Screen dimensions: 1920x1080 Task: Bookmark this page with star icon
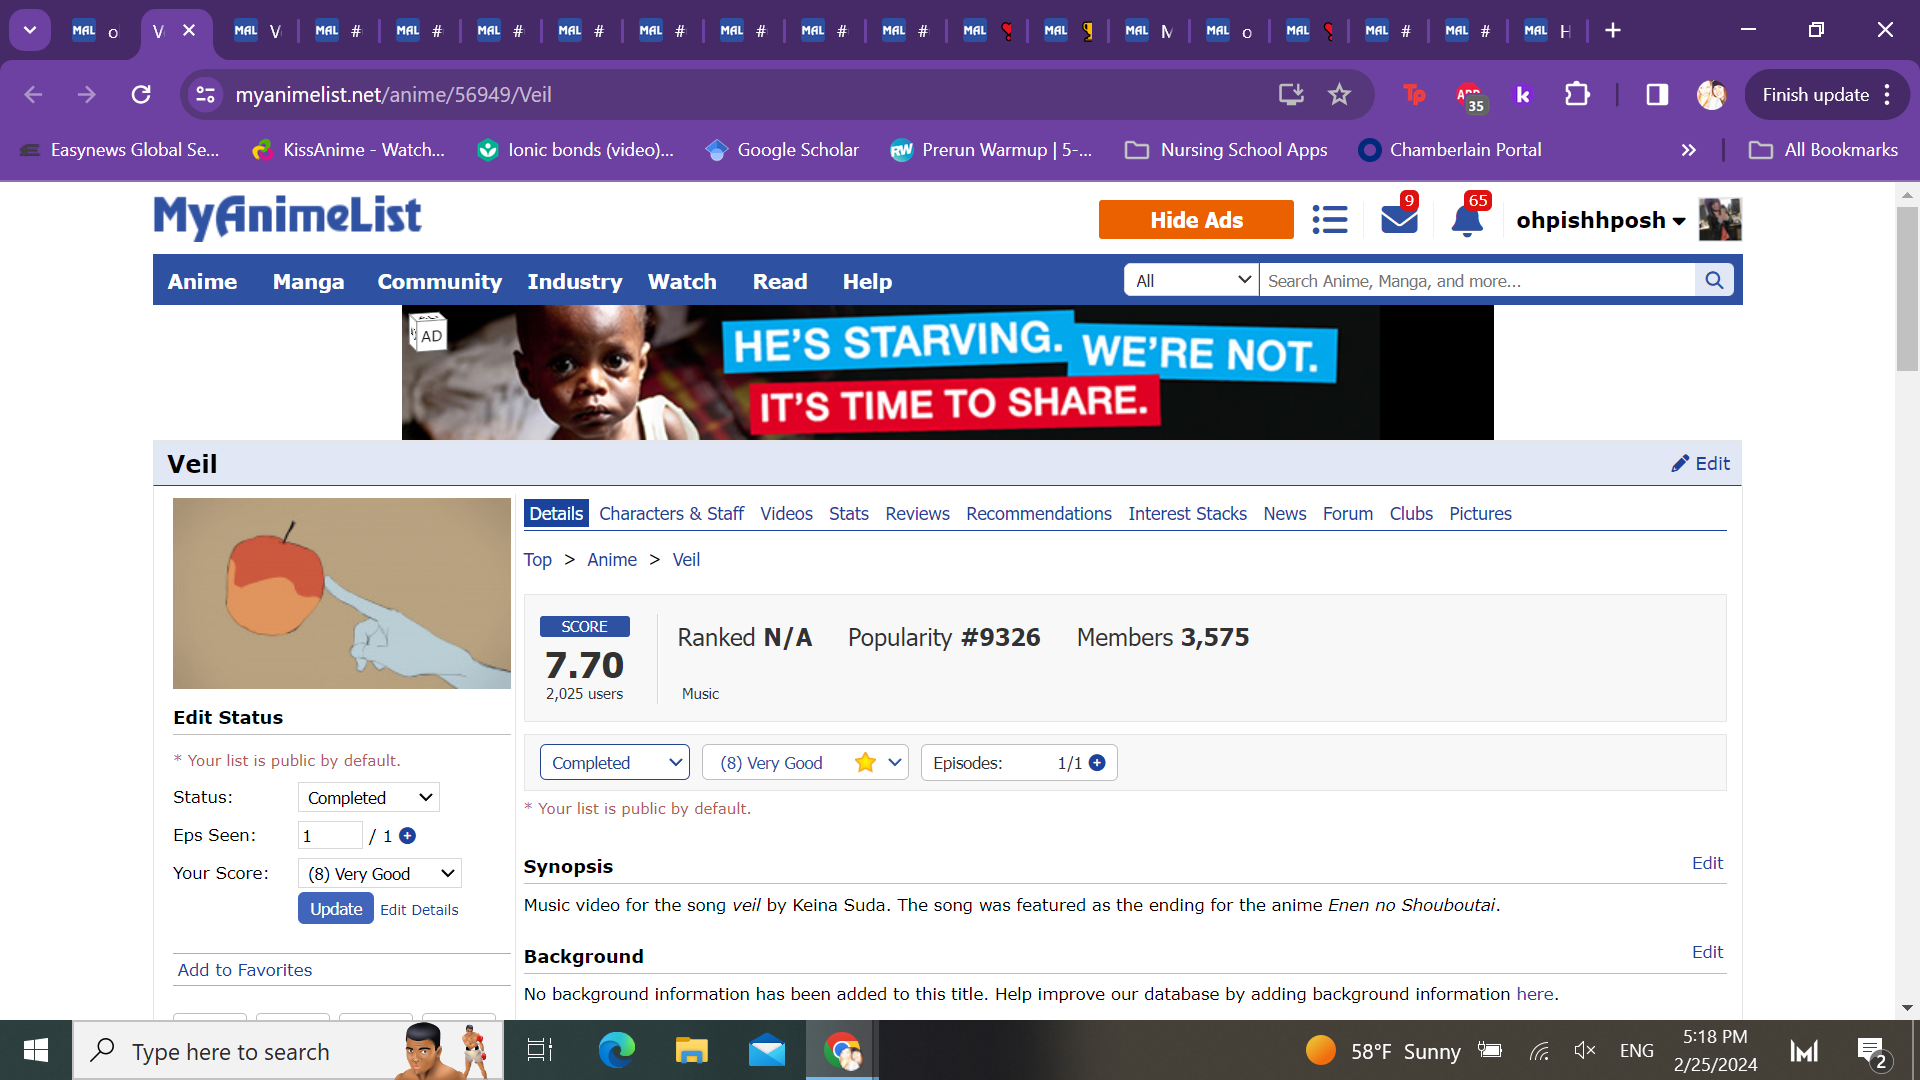pos(1339,95)
